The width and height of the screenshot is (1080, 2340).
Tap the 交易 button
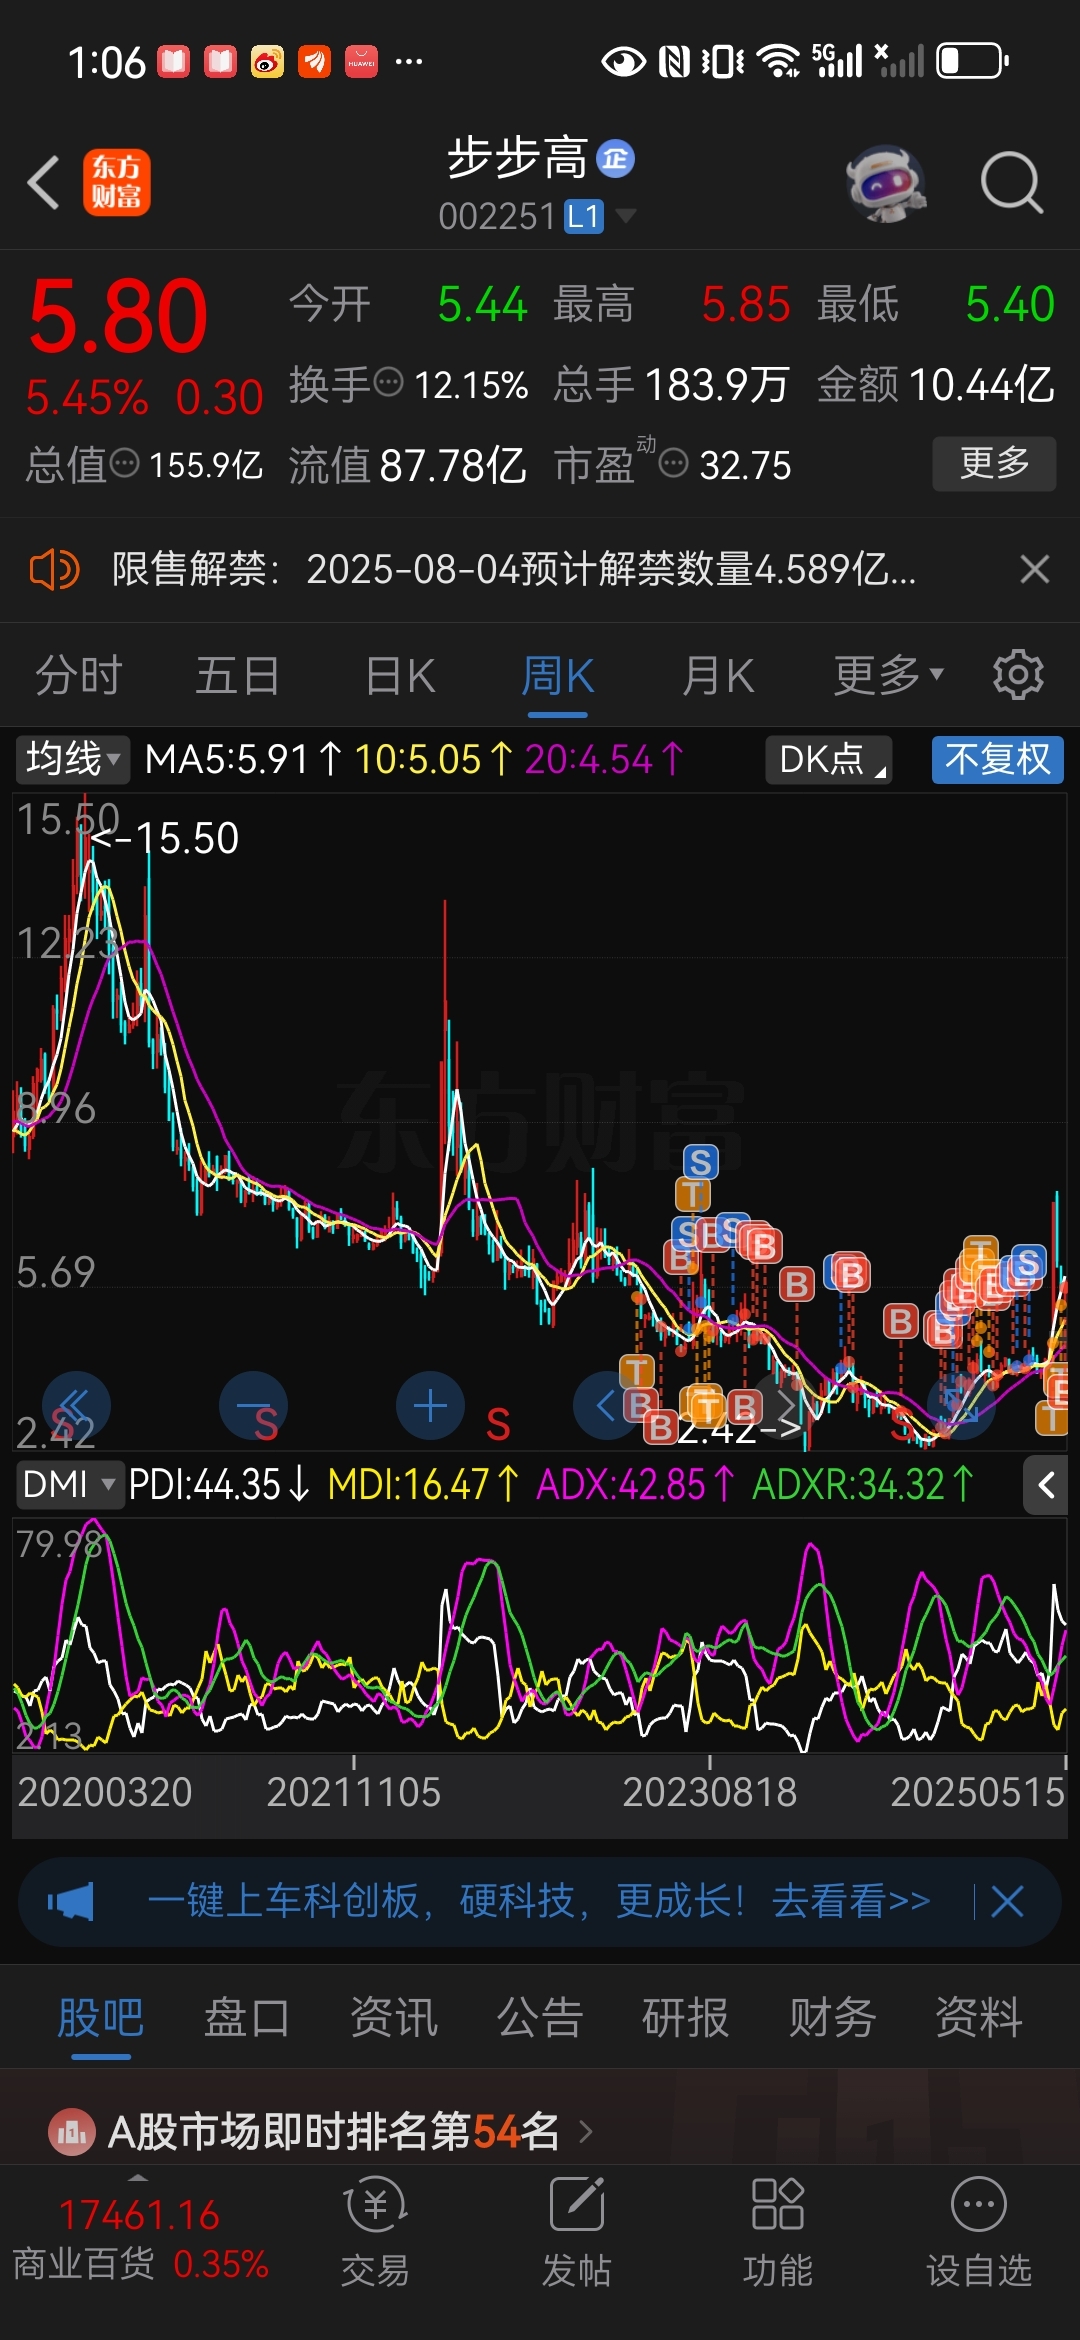point(376,2232)
